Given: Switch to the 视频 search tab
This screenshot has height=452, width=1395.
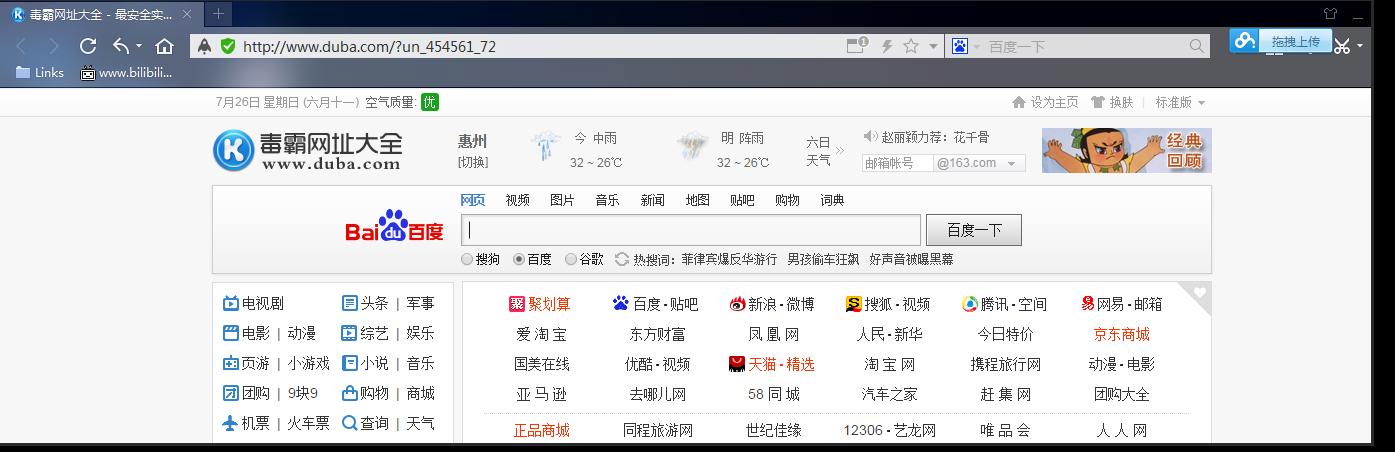Looking at the screenshot, I should (x=517, y=200).
